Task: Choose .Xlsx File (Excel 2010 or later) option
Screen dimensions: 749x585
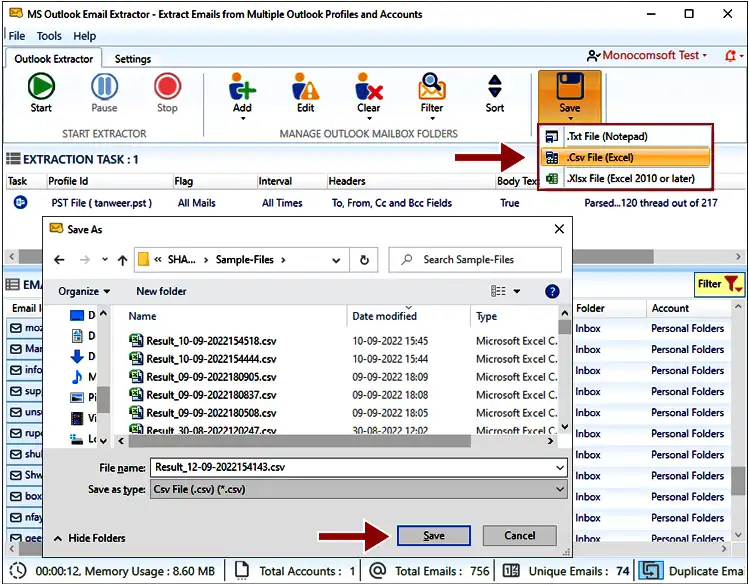Action: (x=625, y=179)
